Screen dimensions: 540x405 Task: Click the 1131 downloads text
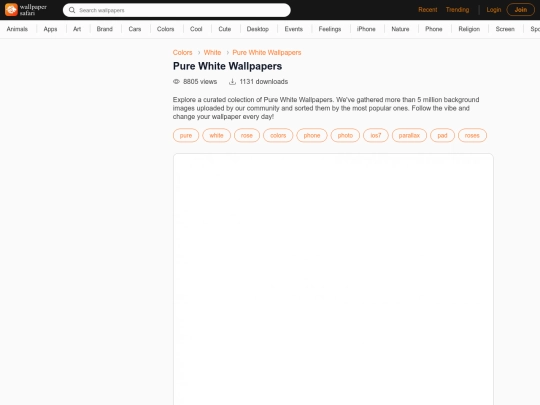[x=264, y=82]
